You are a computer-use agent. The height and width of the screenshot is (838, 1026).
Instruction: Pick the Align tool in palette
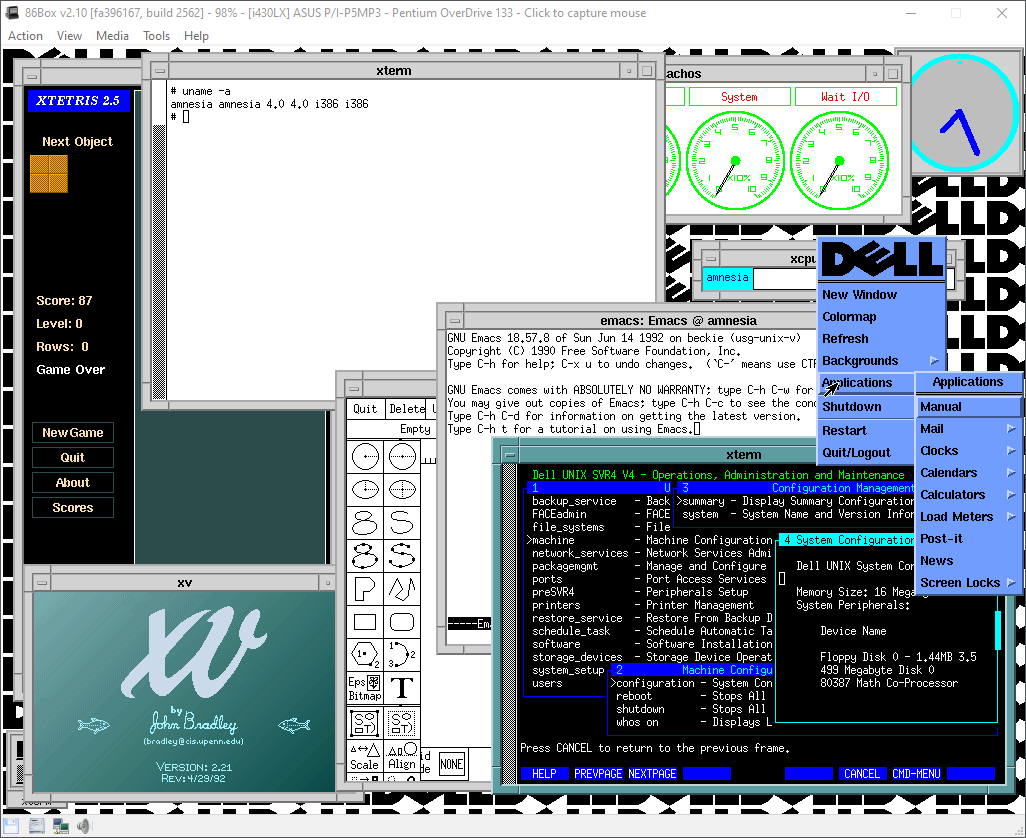coord(402,757)
